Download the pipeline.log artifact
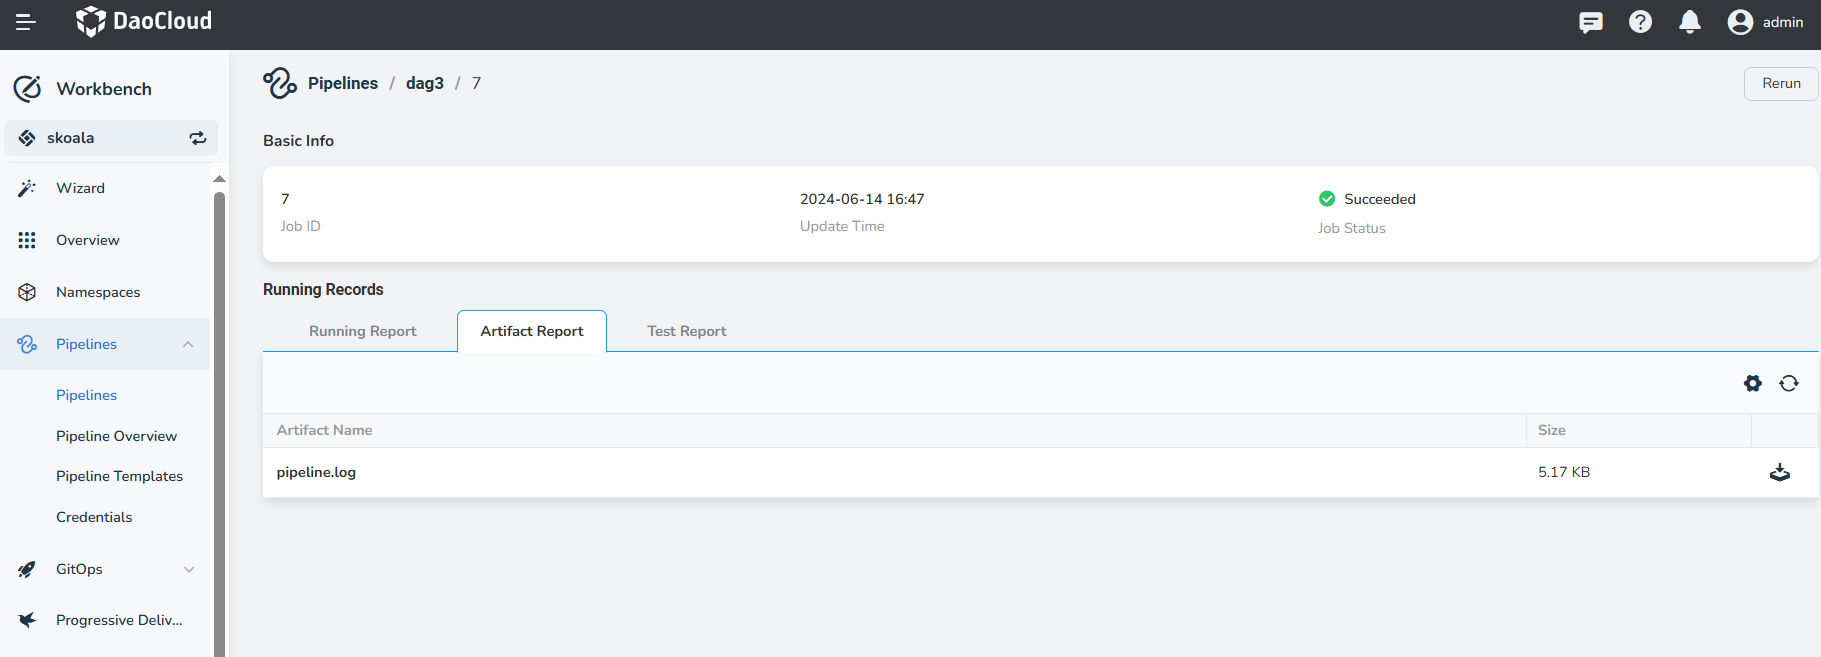The width and height of the screenshot is (1821, 657). [1779, 472]
